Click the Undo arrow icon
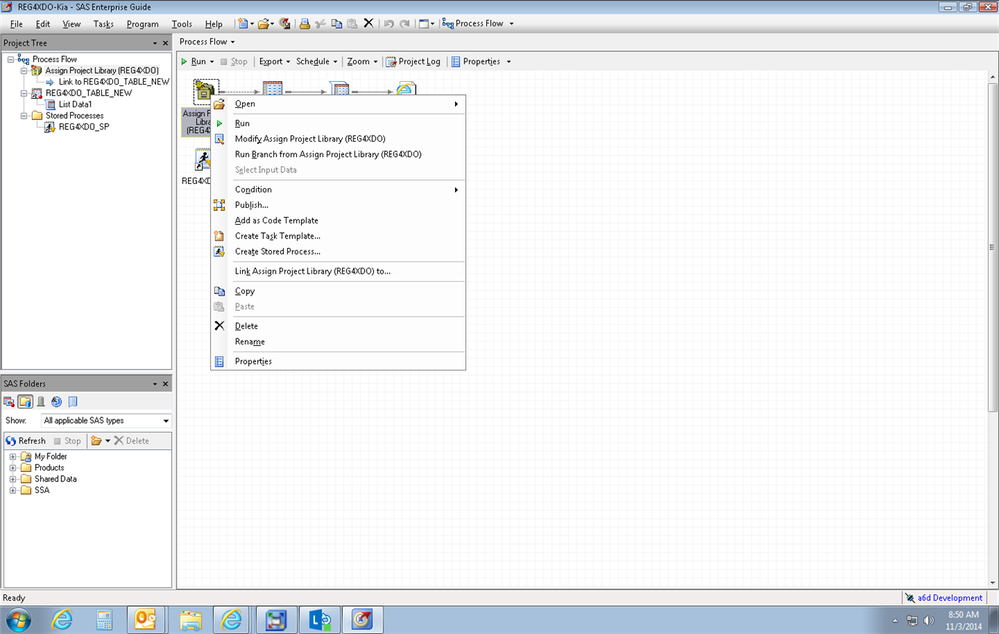The width and height of the screenshot is (999, 634). pyautogui.click(x=389, y=24)
